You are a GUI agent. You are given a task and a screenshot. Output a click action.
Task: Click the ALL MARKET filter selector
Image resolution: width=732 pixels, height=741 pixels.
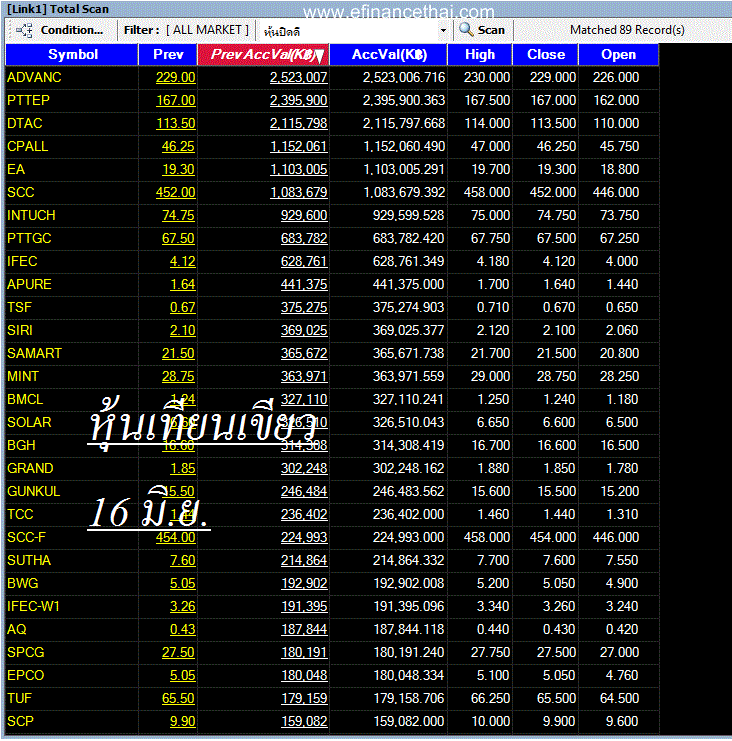click(x=207, y=30)
